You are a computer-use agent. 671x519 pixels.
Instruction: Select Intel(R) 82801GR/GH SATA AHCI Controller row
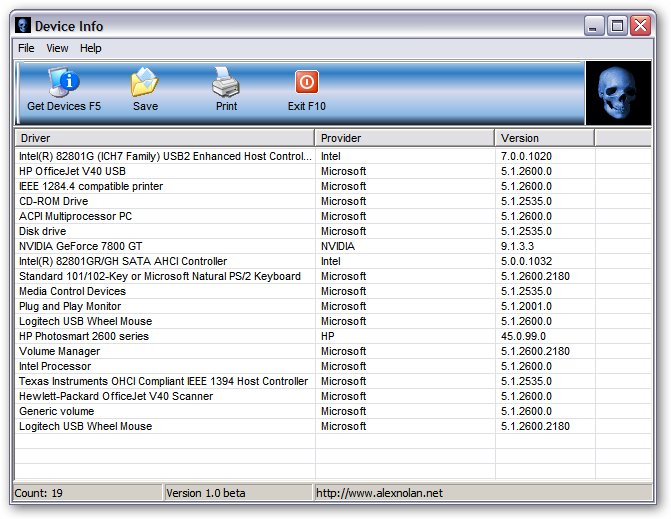coord(333,261)
